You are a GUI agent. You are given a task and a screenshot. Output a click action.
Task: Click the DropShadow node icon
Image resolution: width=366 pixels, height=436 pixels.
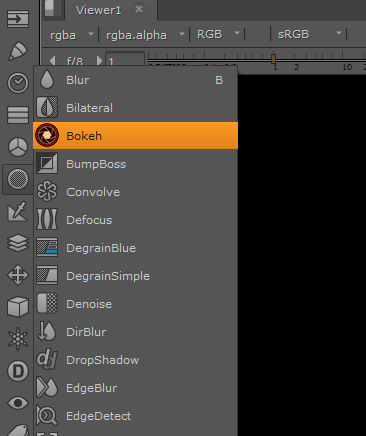(47, 359)
